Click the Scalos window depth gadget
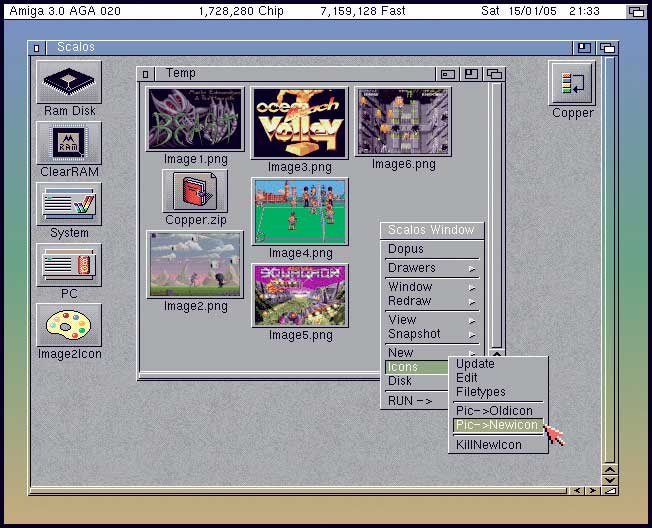Viewport: 652px width, 528px height. (608, 48)
